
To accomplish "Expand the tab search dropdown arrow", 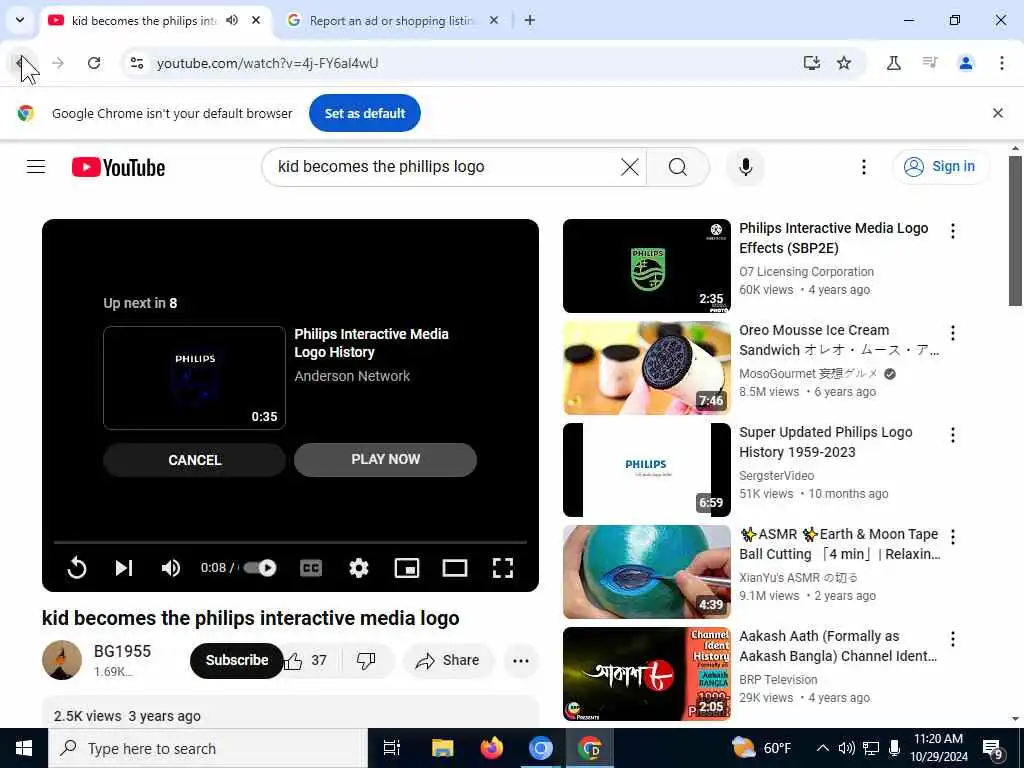I will coord(20,20).
